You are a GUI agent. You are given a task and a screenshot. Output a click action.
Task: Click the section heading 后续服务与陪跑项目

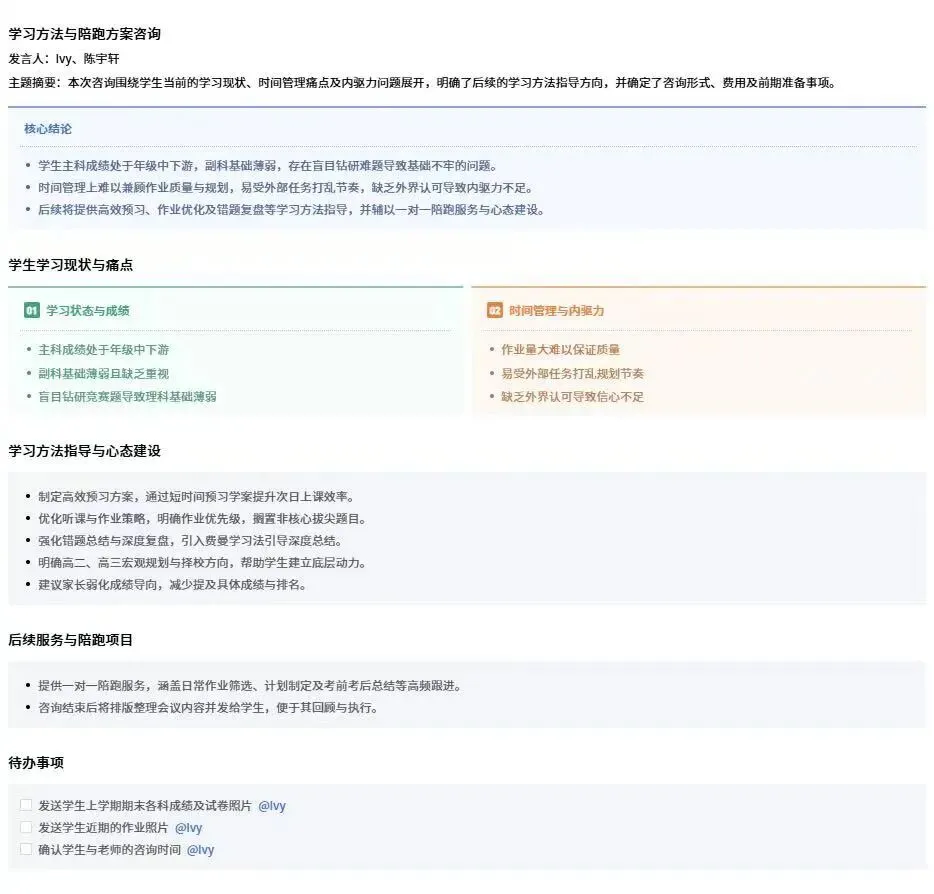[71, 640]
